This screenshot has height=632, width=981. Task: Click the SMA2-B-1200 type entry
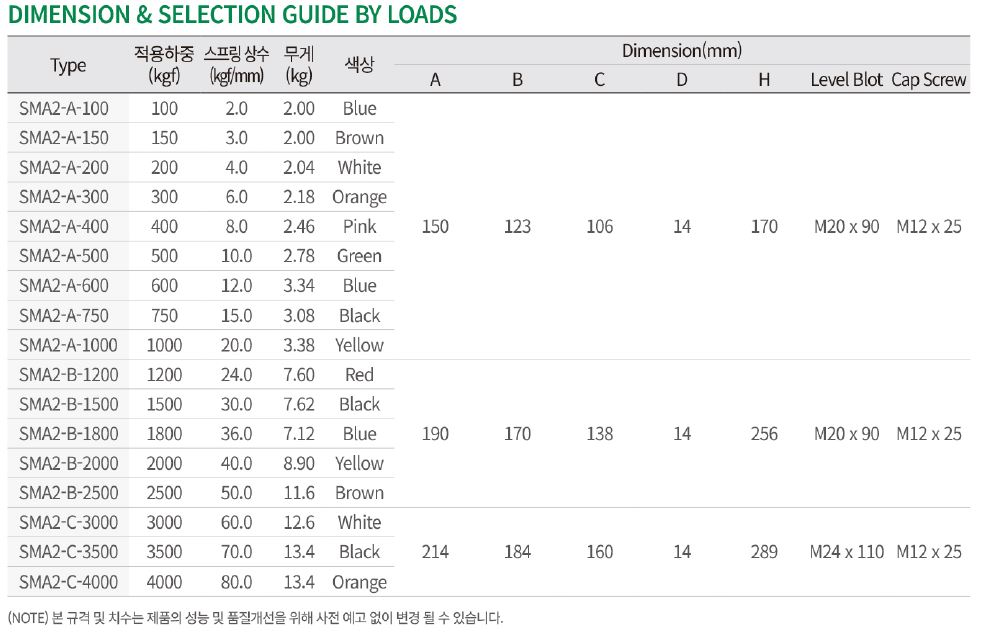click(69, 375)
